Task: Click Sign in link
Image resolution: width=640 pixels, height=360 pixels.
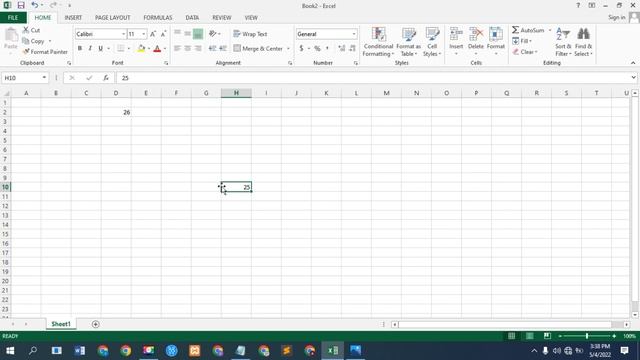Action: 617,17
